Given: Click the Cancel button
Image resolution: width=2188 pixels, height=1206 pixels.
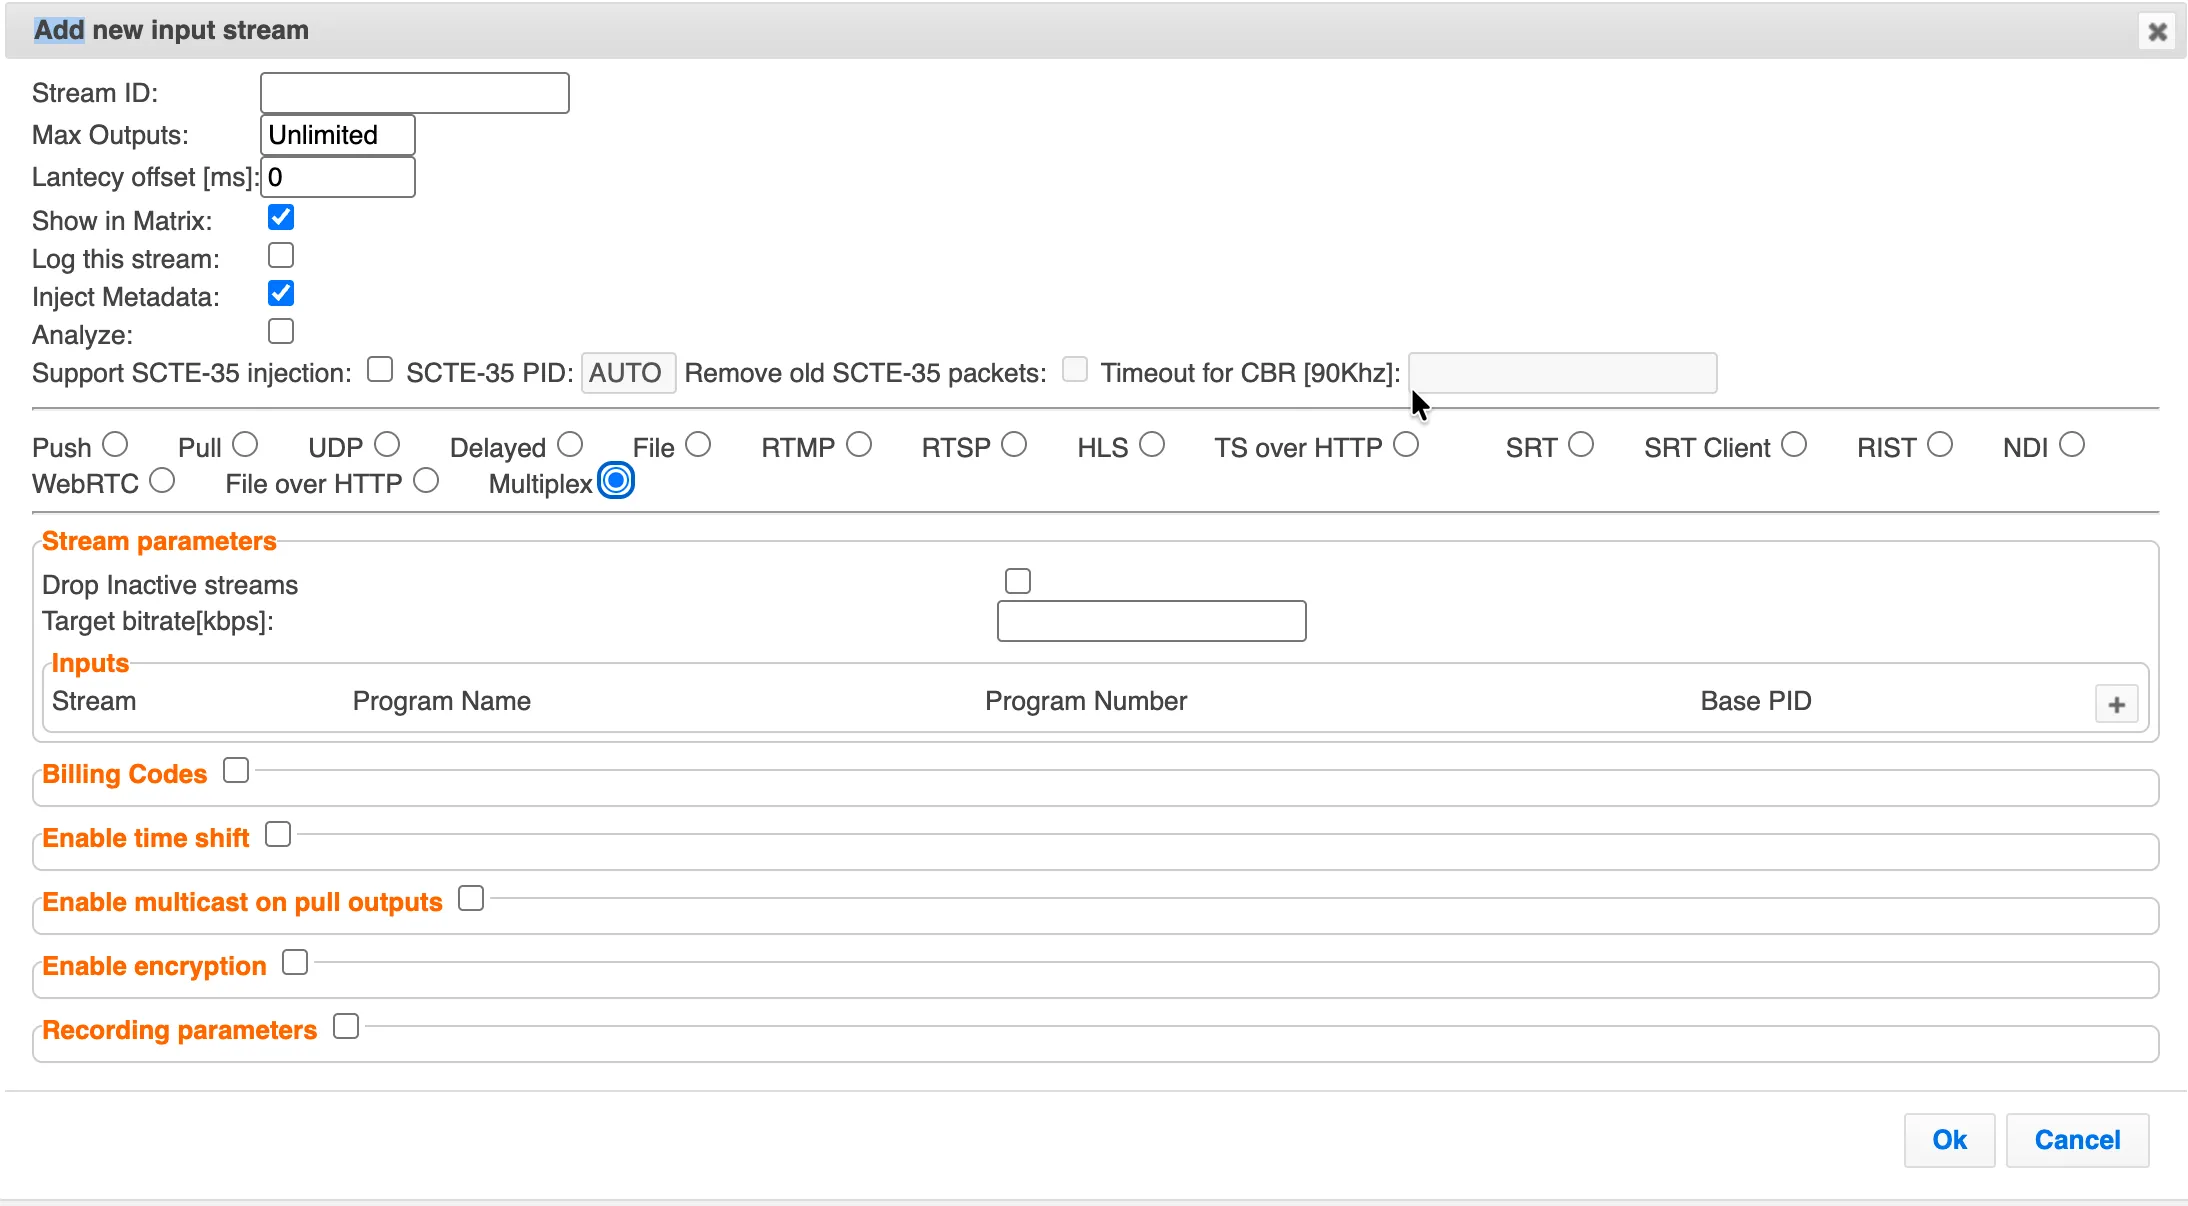Looking at the screenshot, I should 2077,1140.
